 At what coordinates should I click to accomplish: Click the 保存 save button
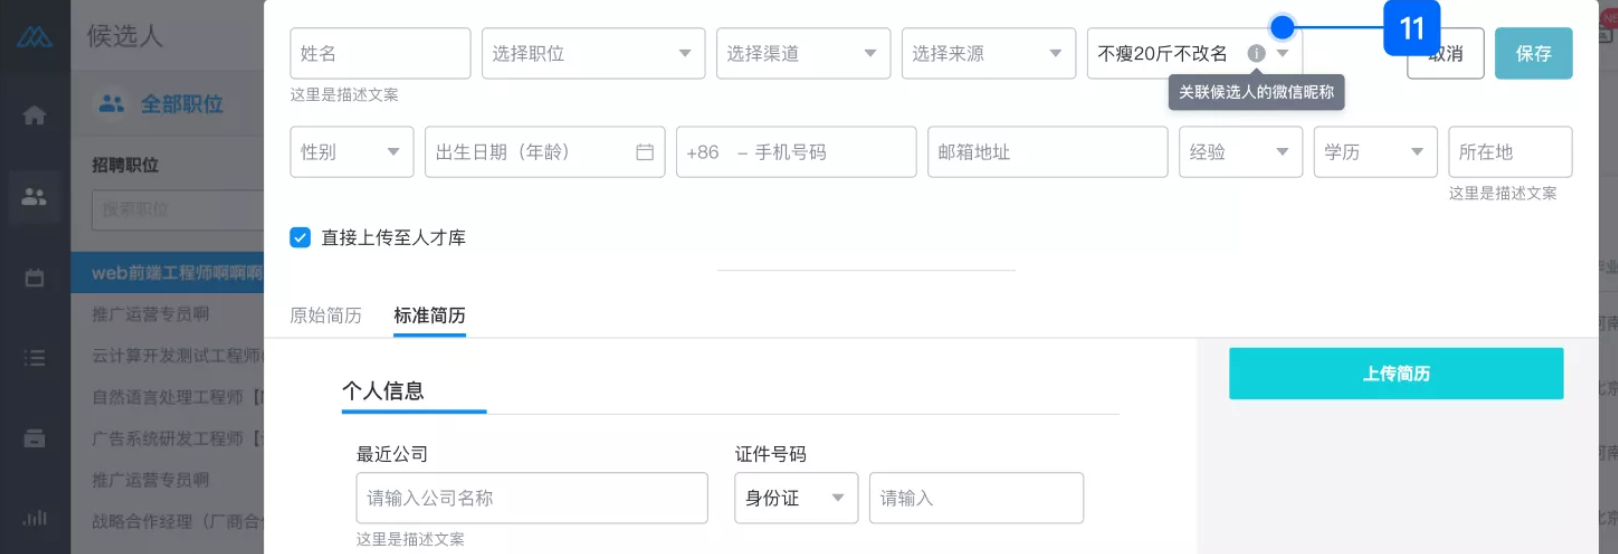pos(1533,53)
